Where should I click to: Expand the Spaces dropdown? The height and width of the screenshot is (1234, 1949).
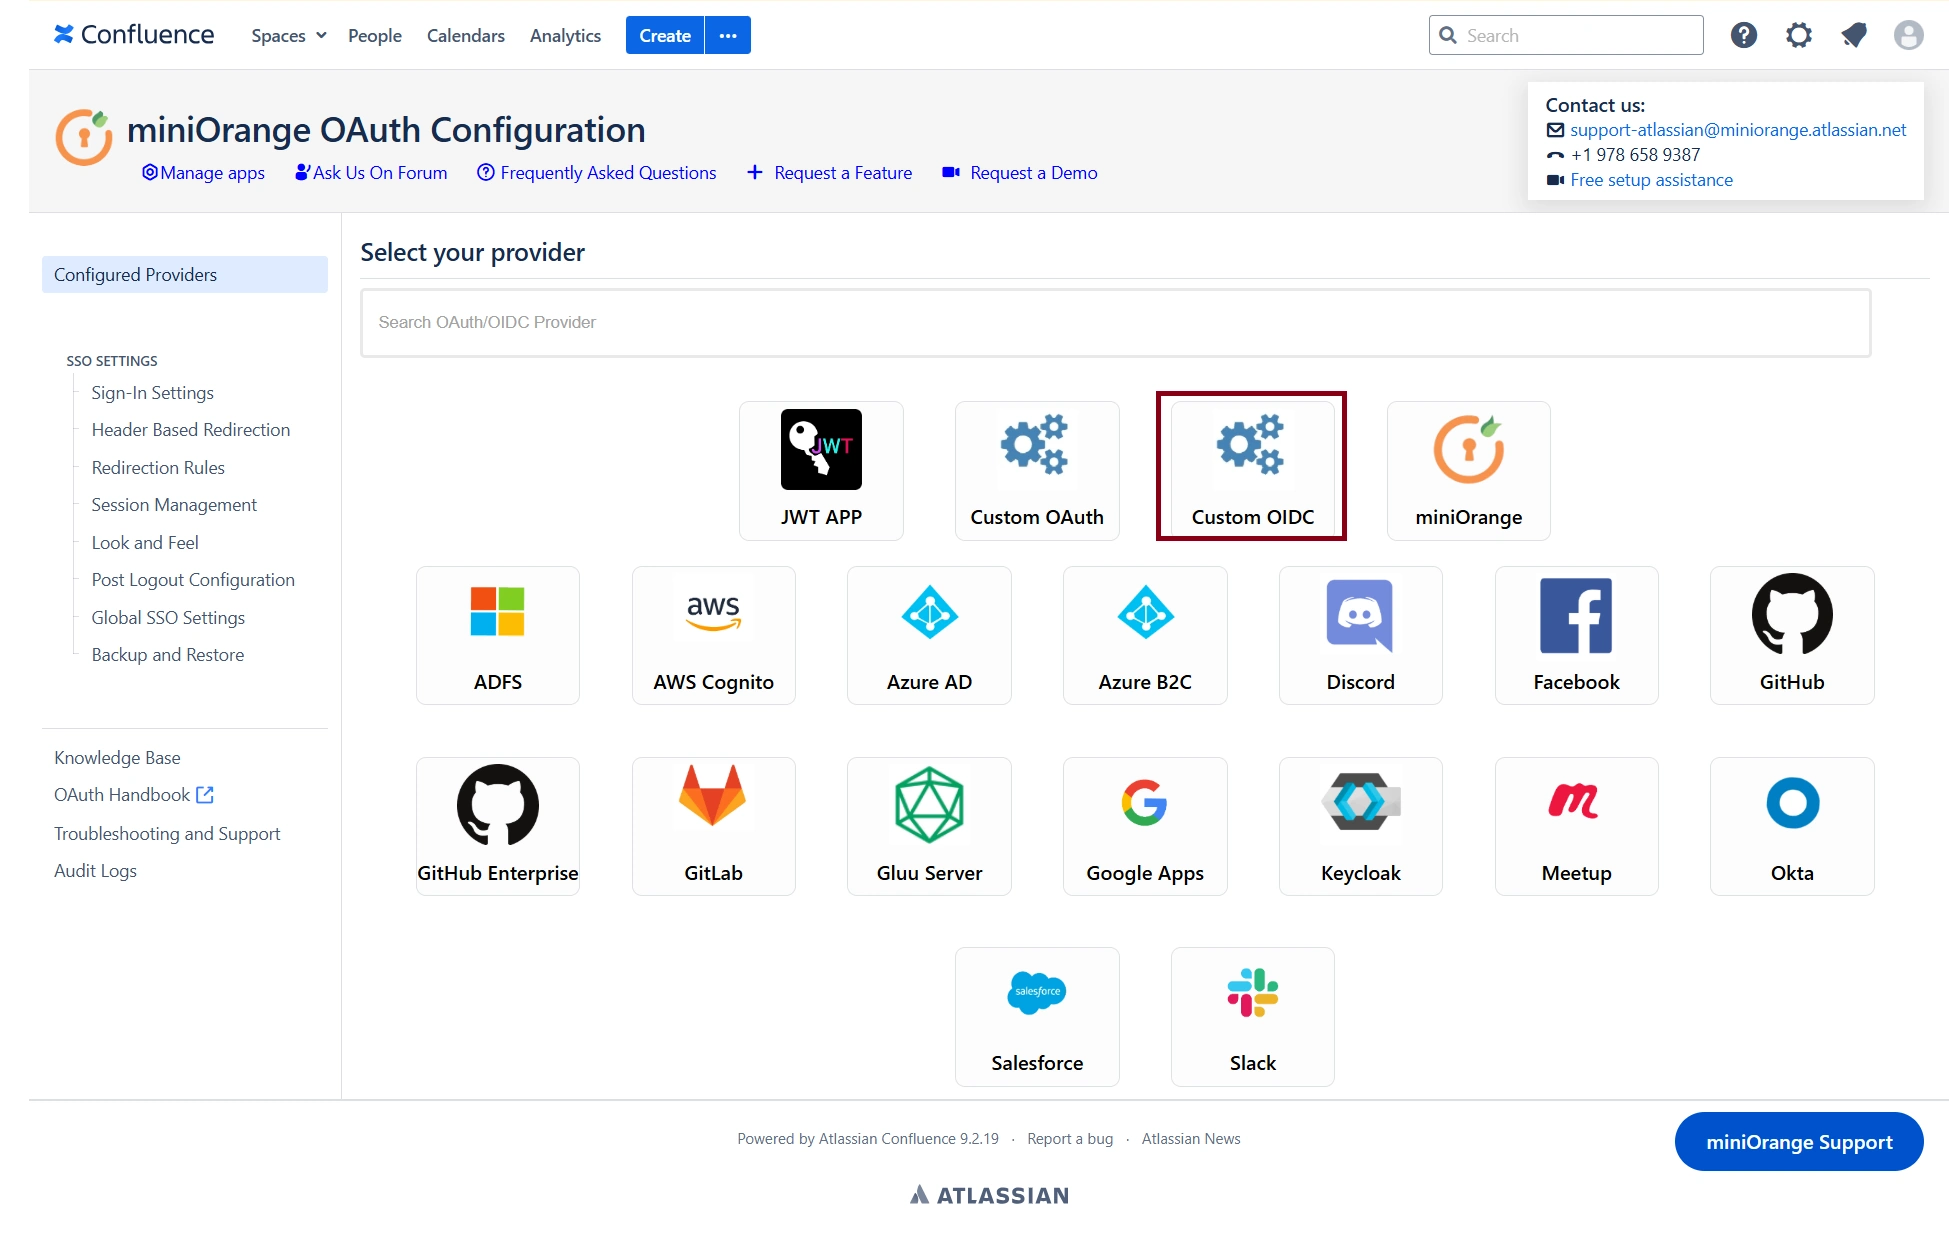tap(289, 35)
